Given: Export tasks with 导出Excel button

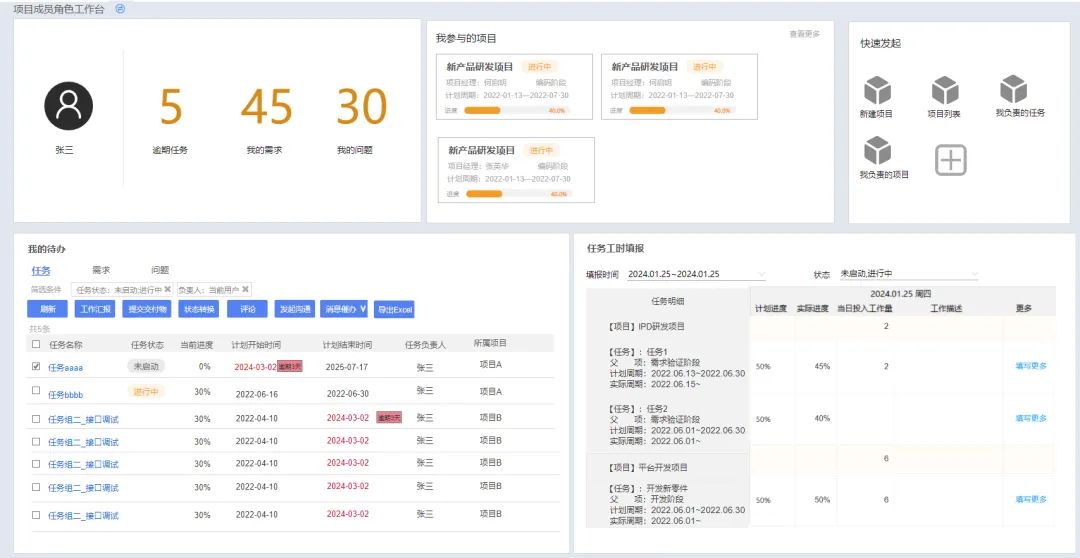Looking at the screenshot, I should tap(395, 310).
